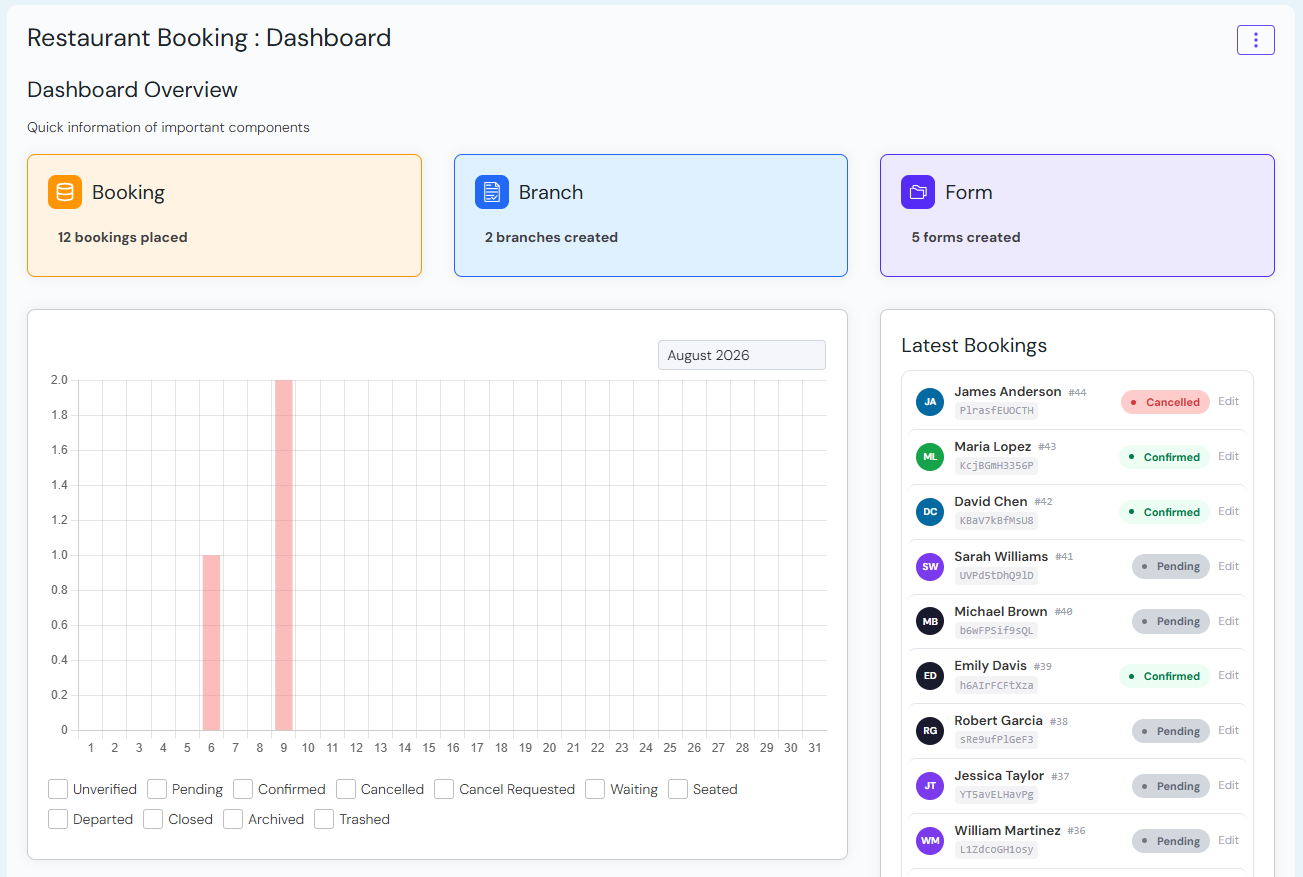Click booking code UVPd5tDhQ9lD
Image resolution: width=1303 pixels, height=877 pixels.
996,576
